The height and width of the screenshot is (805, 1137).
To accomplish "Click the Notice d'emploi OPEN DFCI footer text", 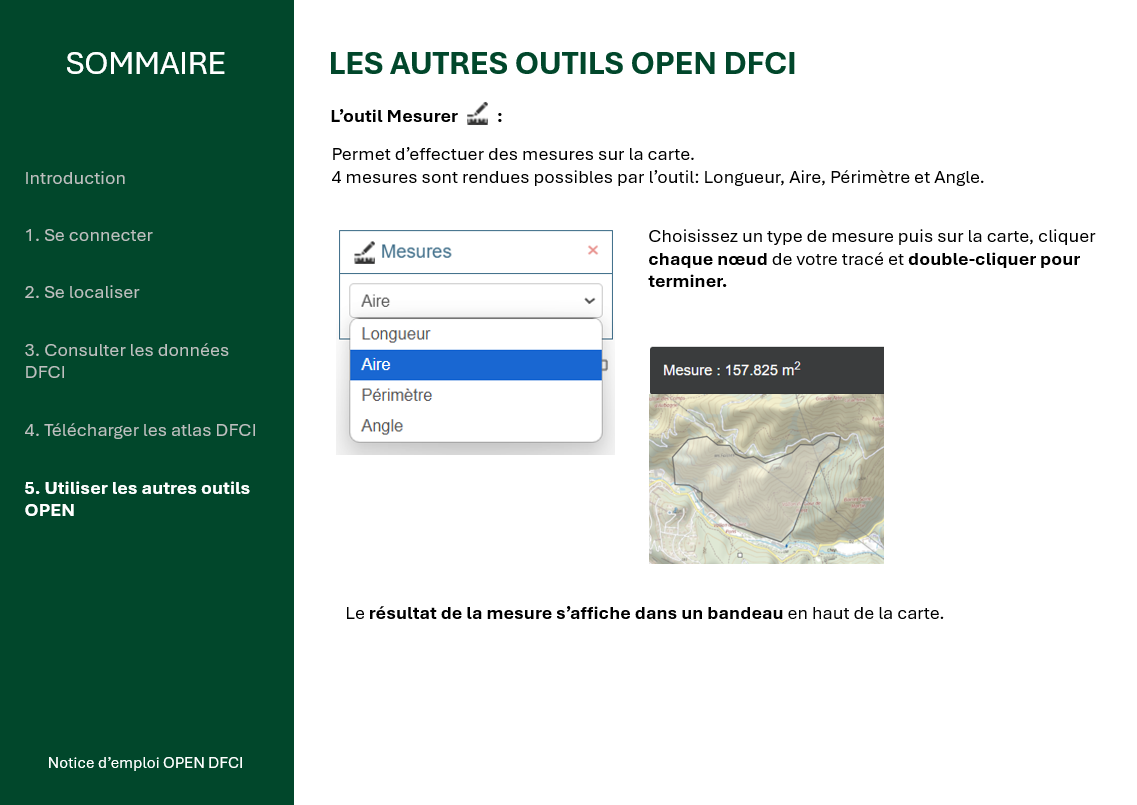I will coord(146,763).
